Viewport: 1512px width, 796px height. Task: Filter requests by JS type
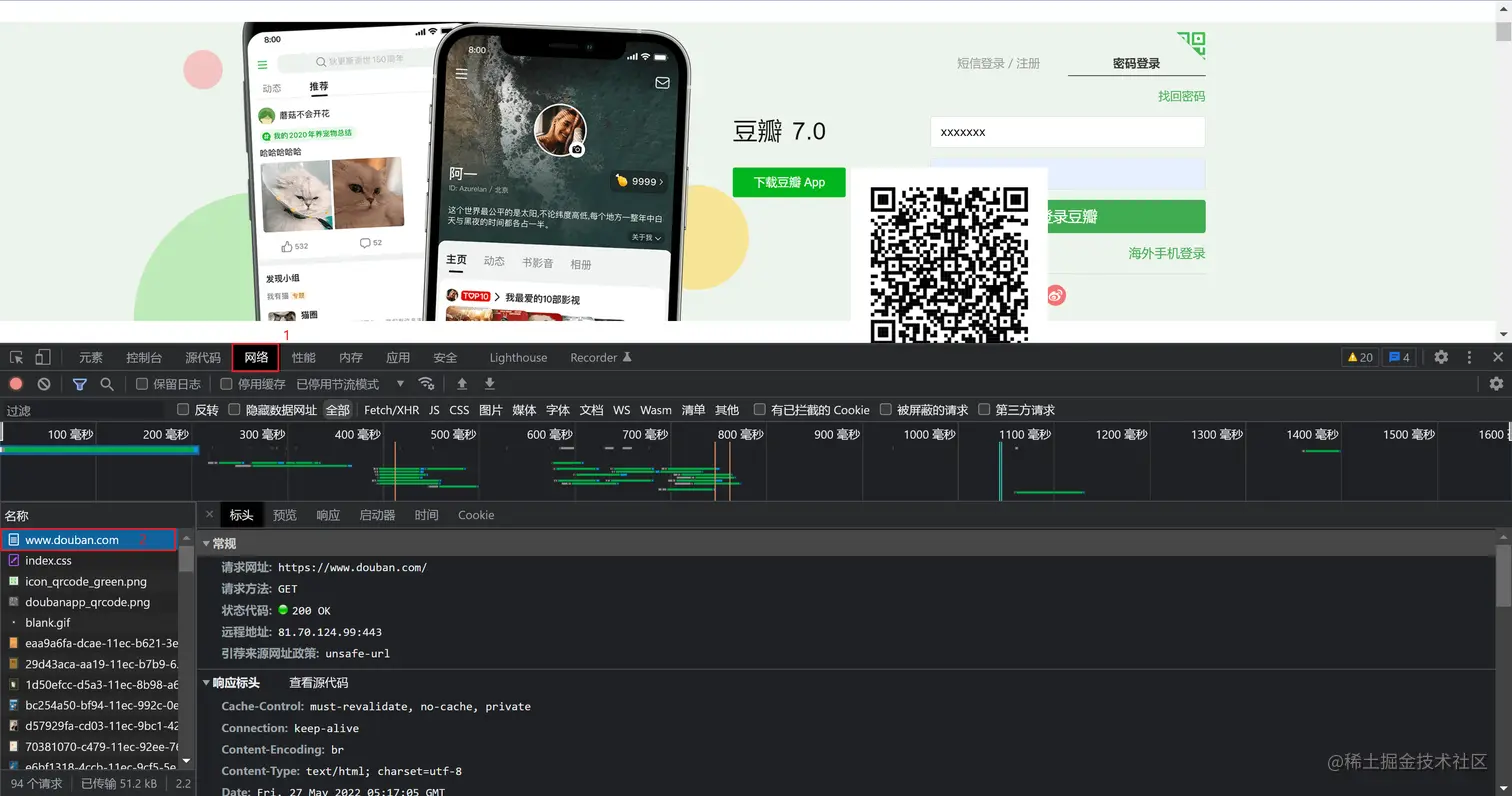435,410
